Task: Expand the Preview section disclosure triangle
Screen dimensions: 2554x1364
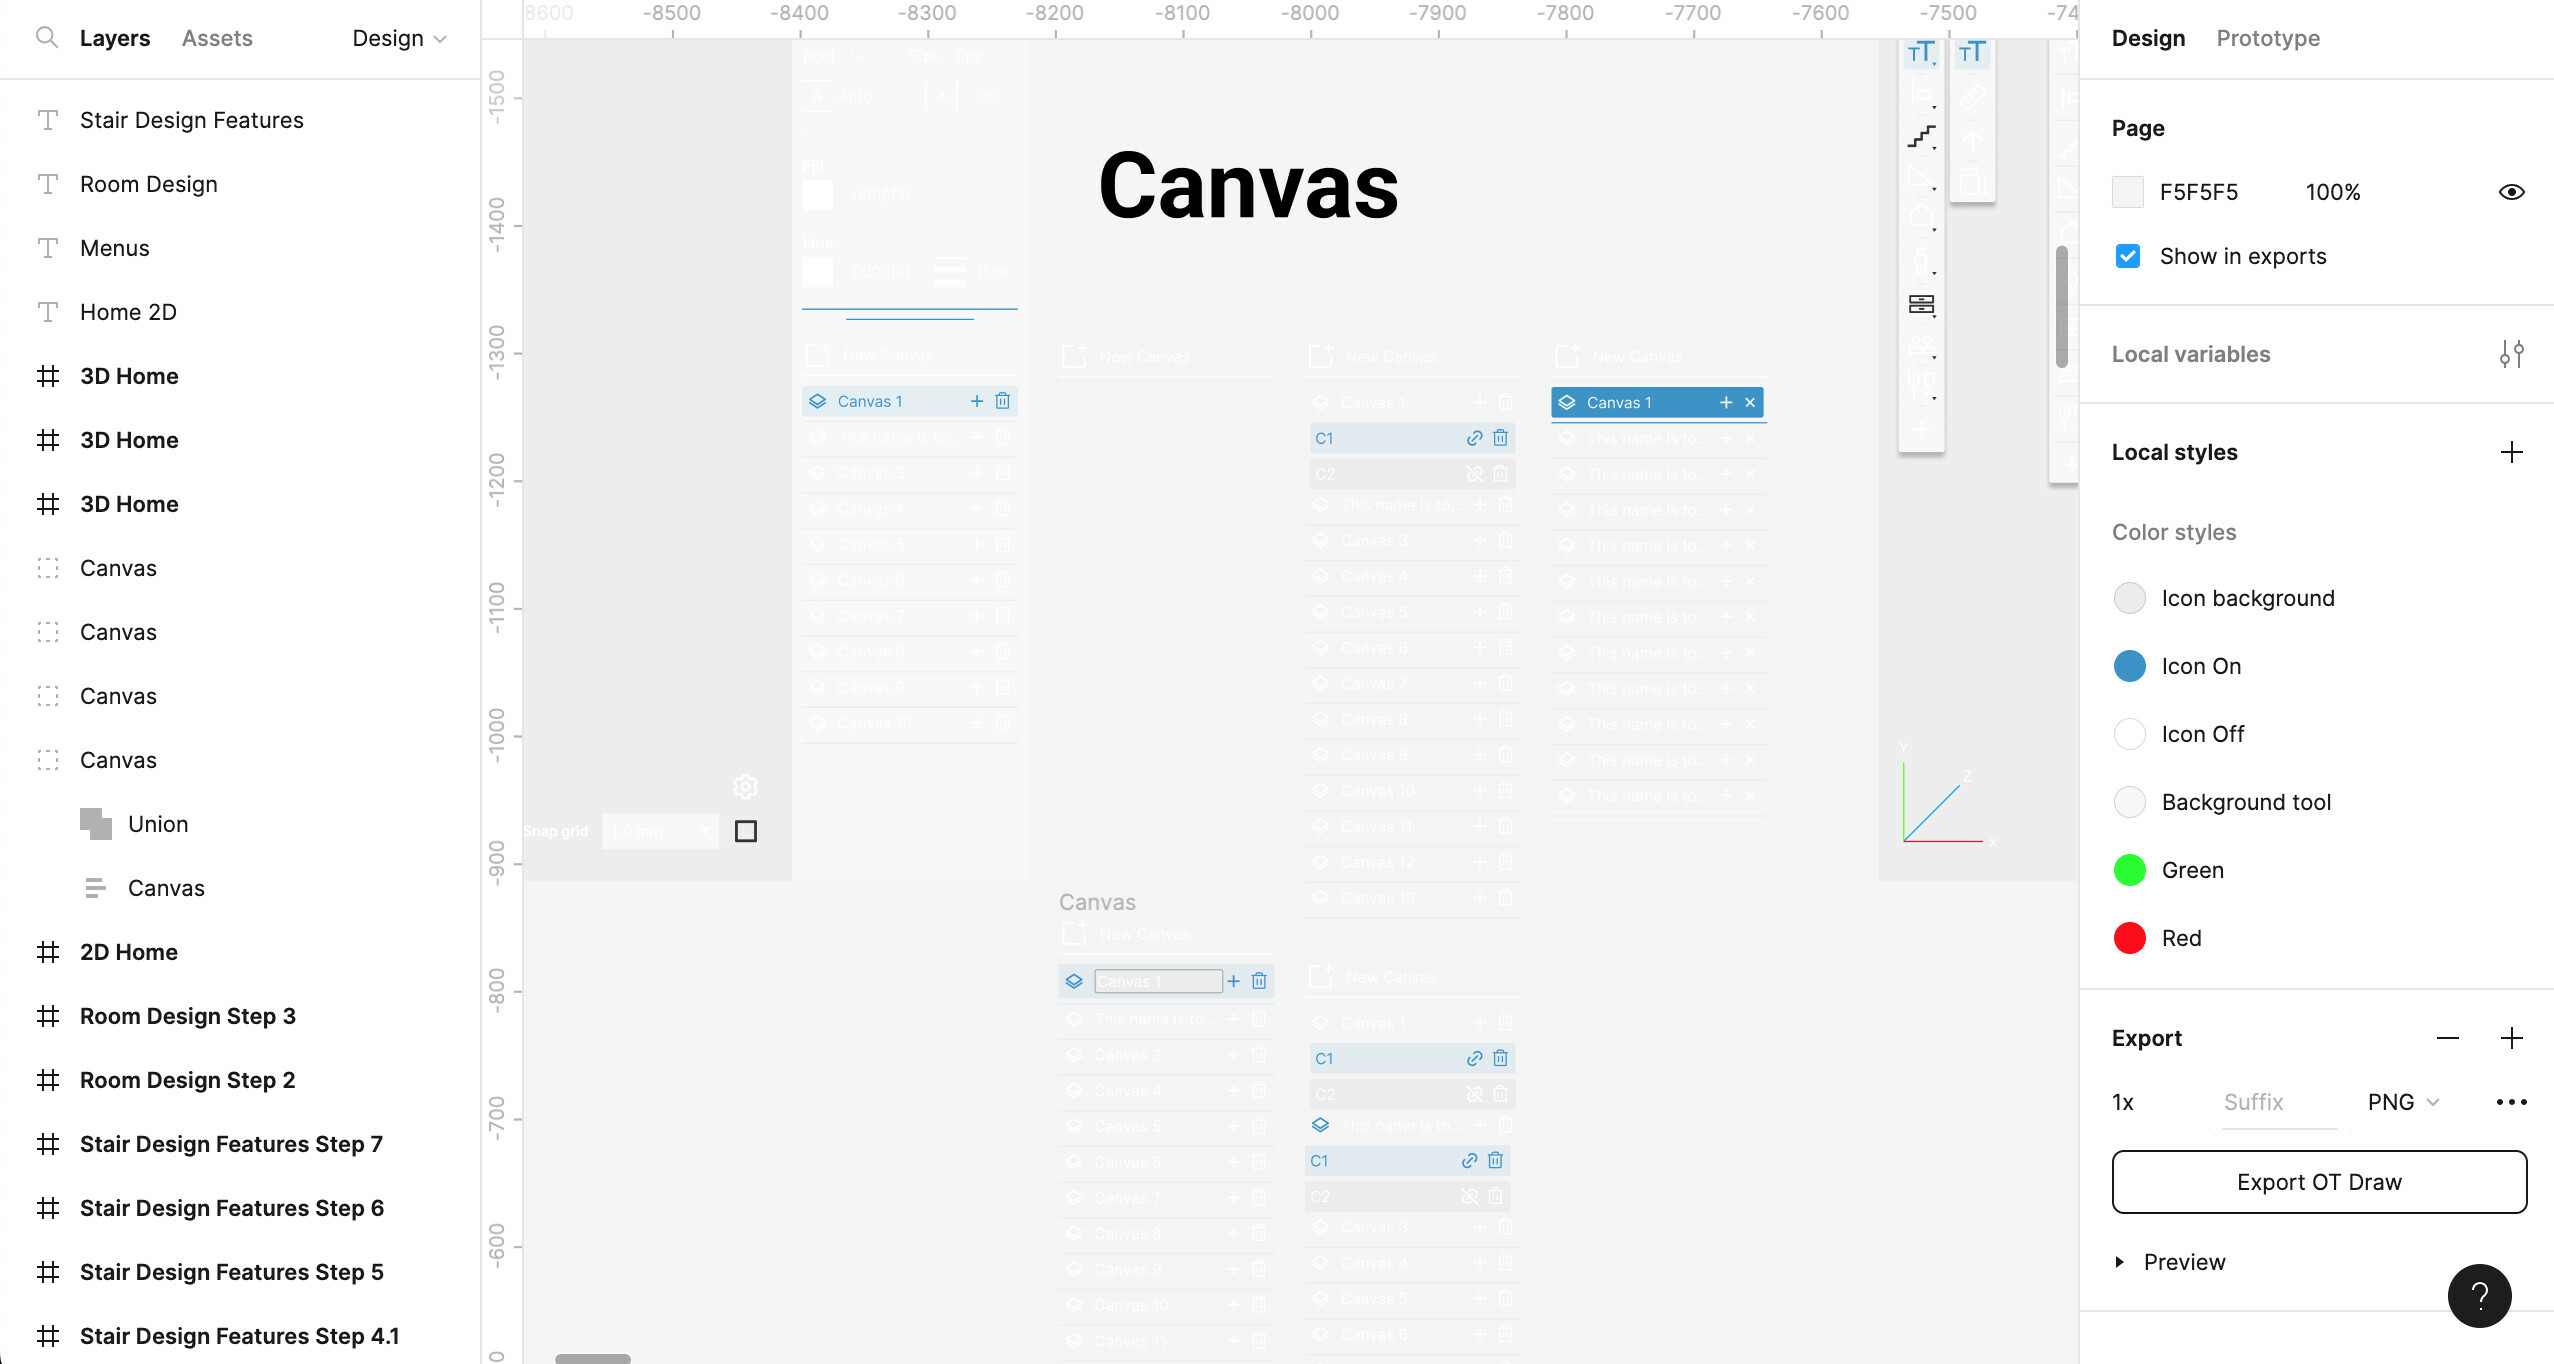Action: [x=2120, y=1261]
